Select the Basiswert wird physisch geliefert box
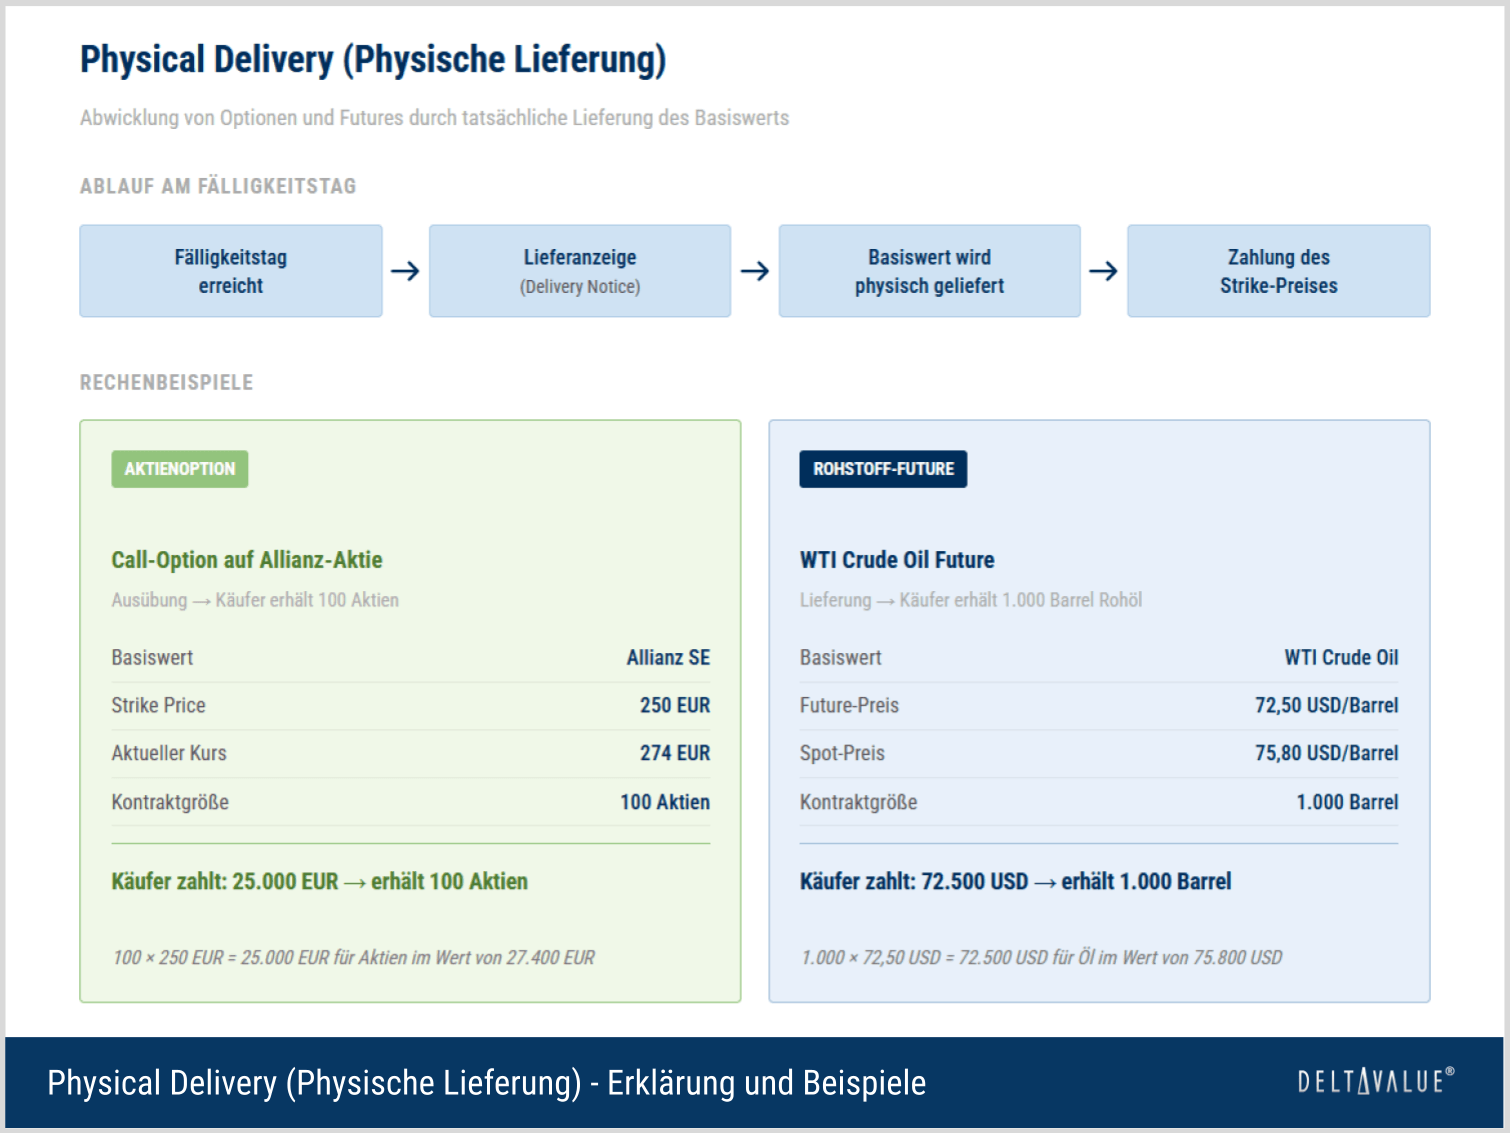1510x1133 pixels. click(x=930, y=271)
